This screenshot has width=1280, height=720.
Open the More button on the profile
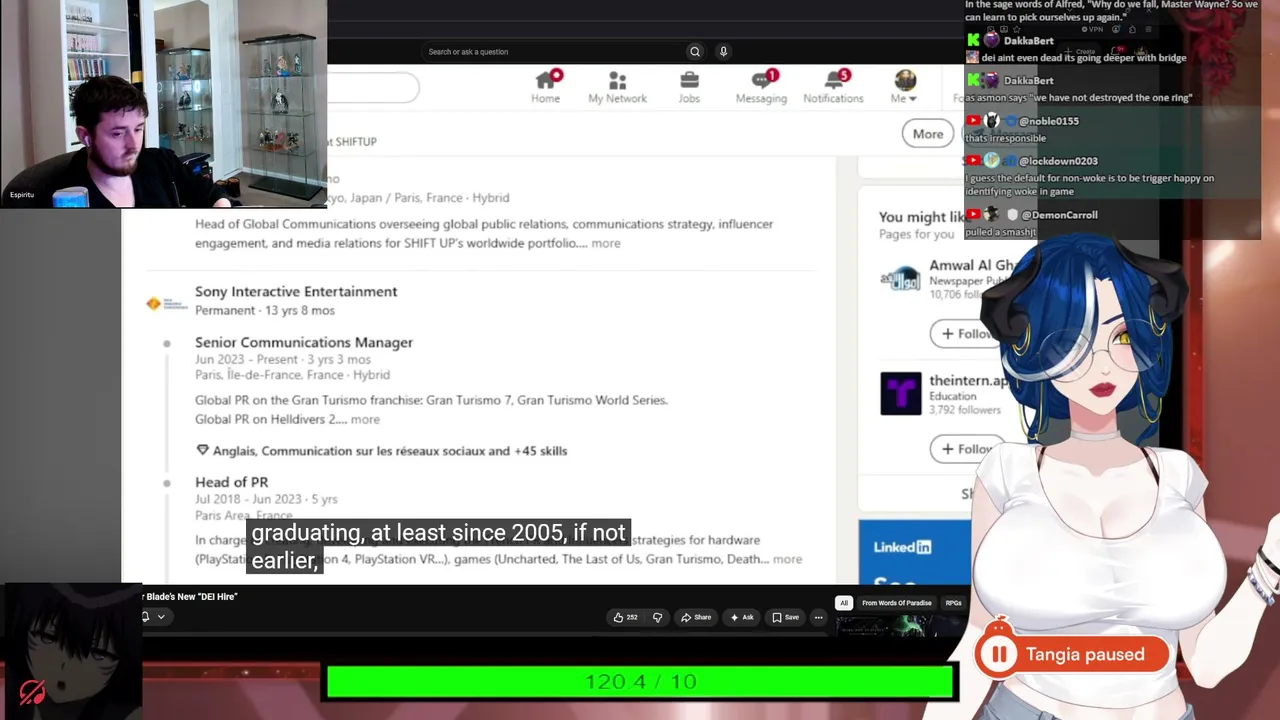928,134
